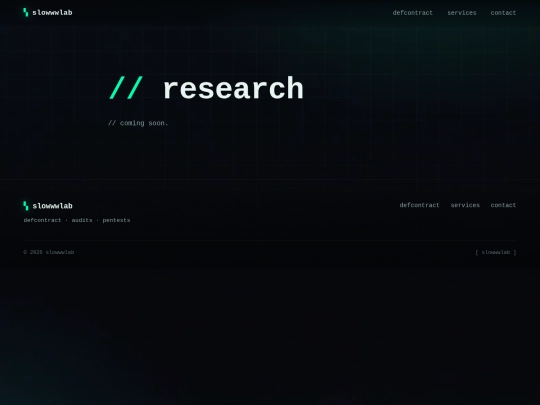
Task: Click the "defcontract · audits · pentests" tagline
Action: [77, 220]
